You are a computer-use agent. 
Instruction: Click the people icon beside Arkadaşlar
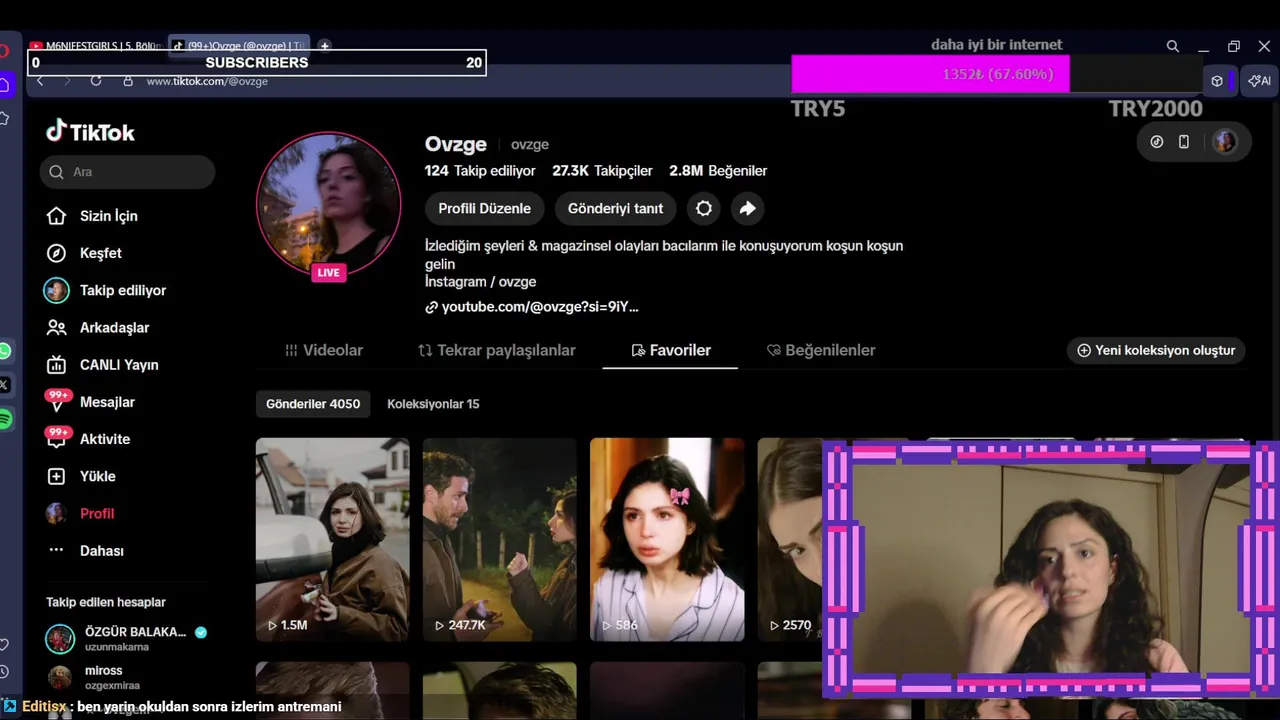[57, 327]
